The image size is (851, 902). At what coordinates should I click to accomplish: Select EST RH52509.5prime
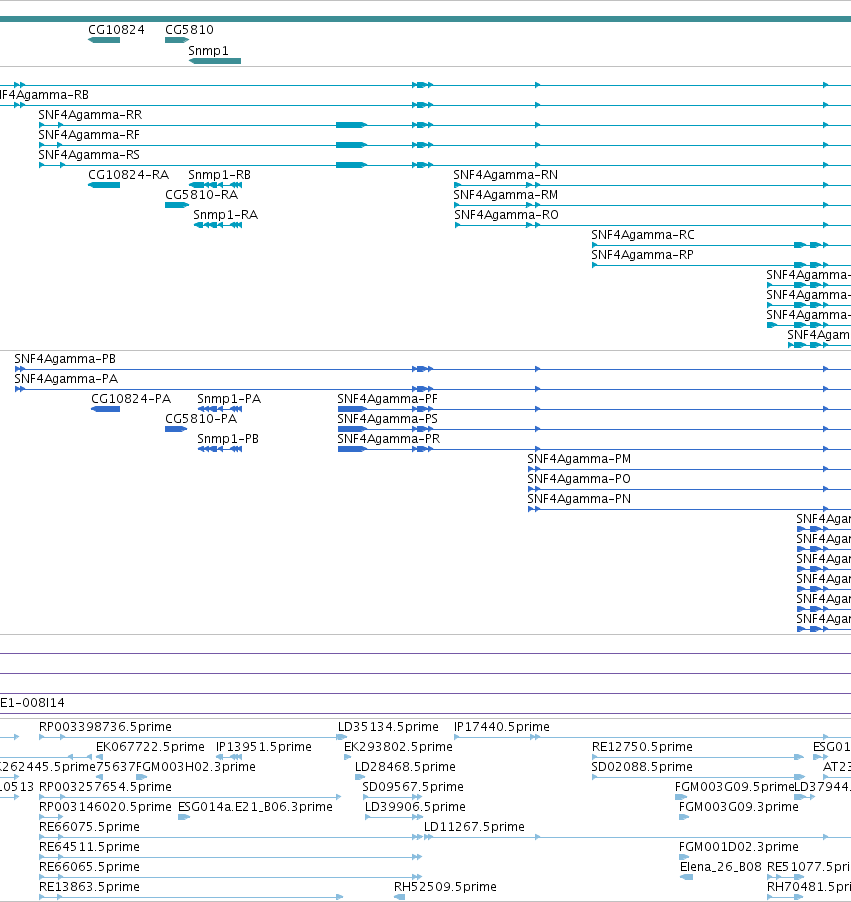445,886
